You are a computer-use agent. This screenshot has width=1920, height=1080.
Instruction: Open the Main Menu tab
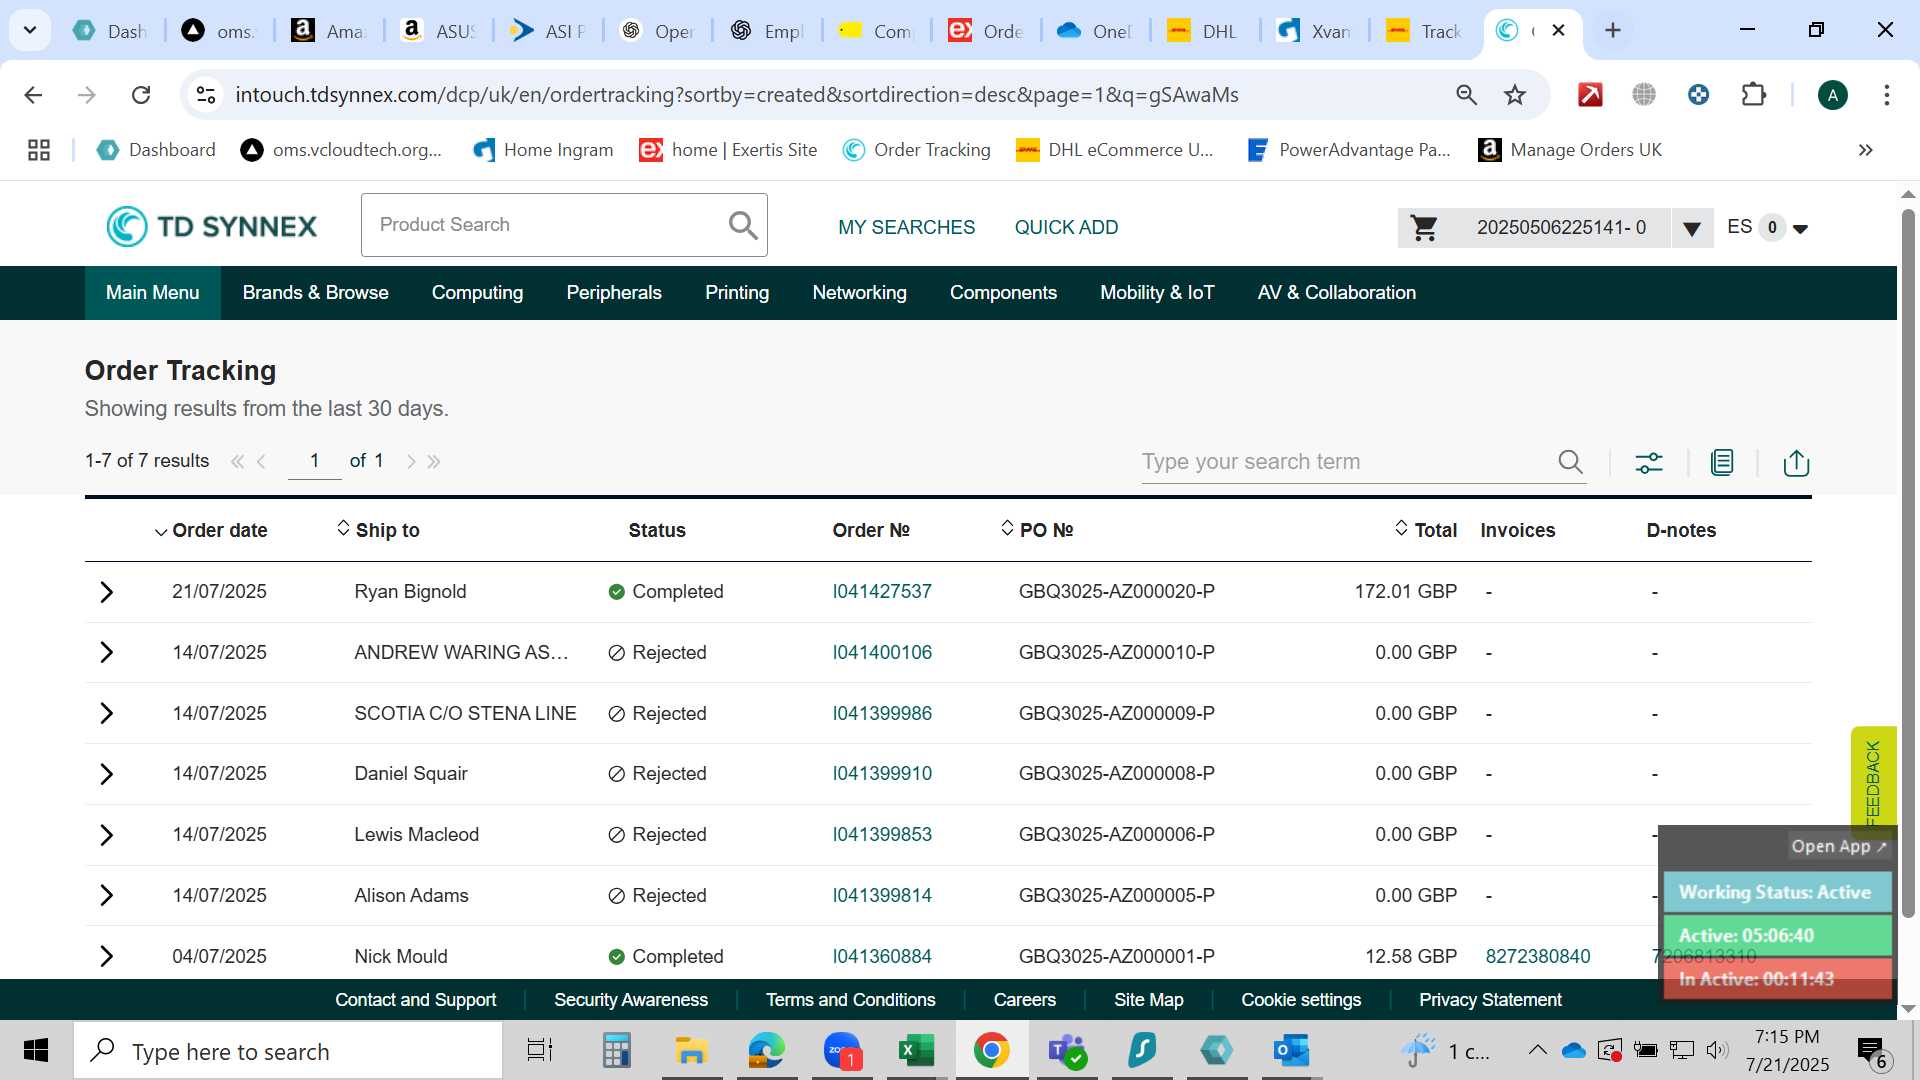pyautogui.click(x=153, y=293)
